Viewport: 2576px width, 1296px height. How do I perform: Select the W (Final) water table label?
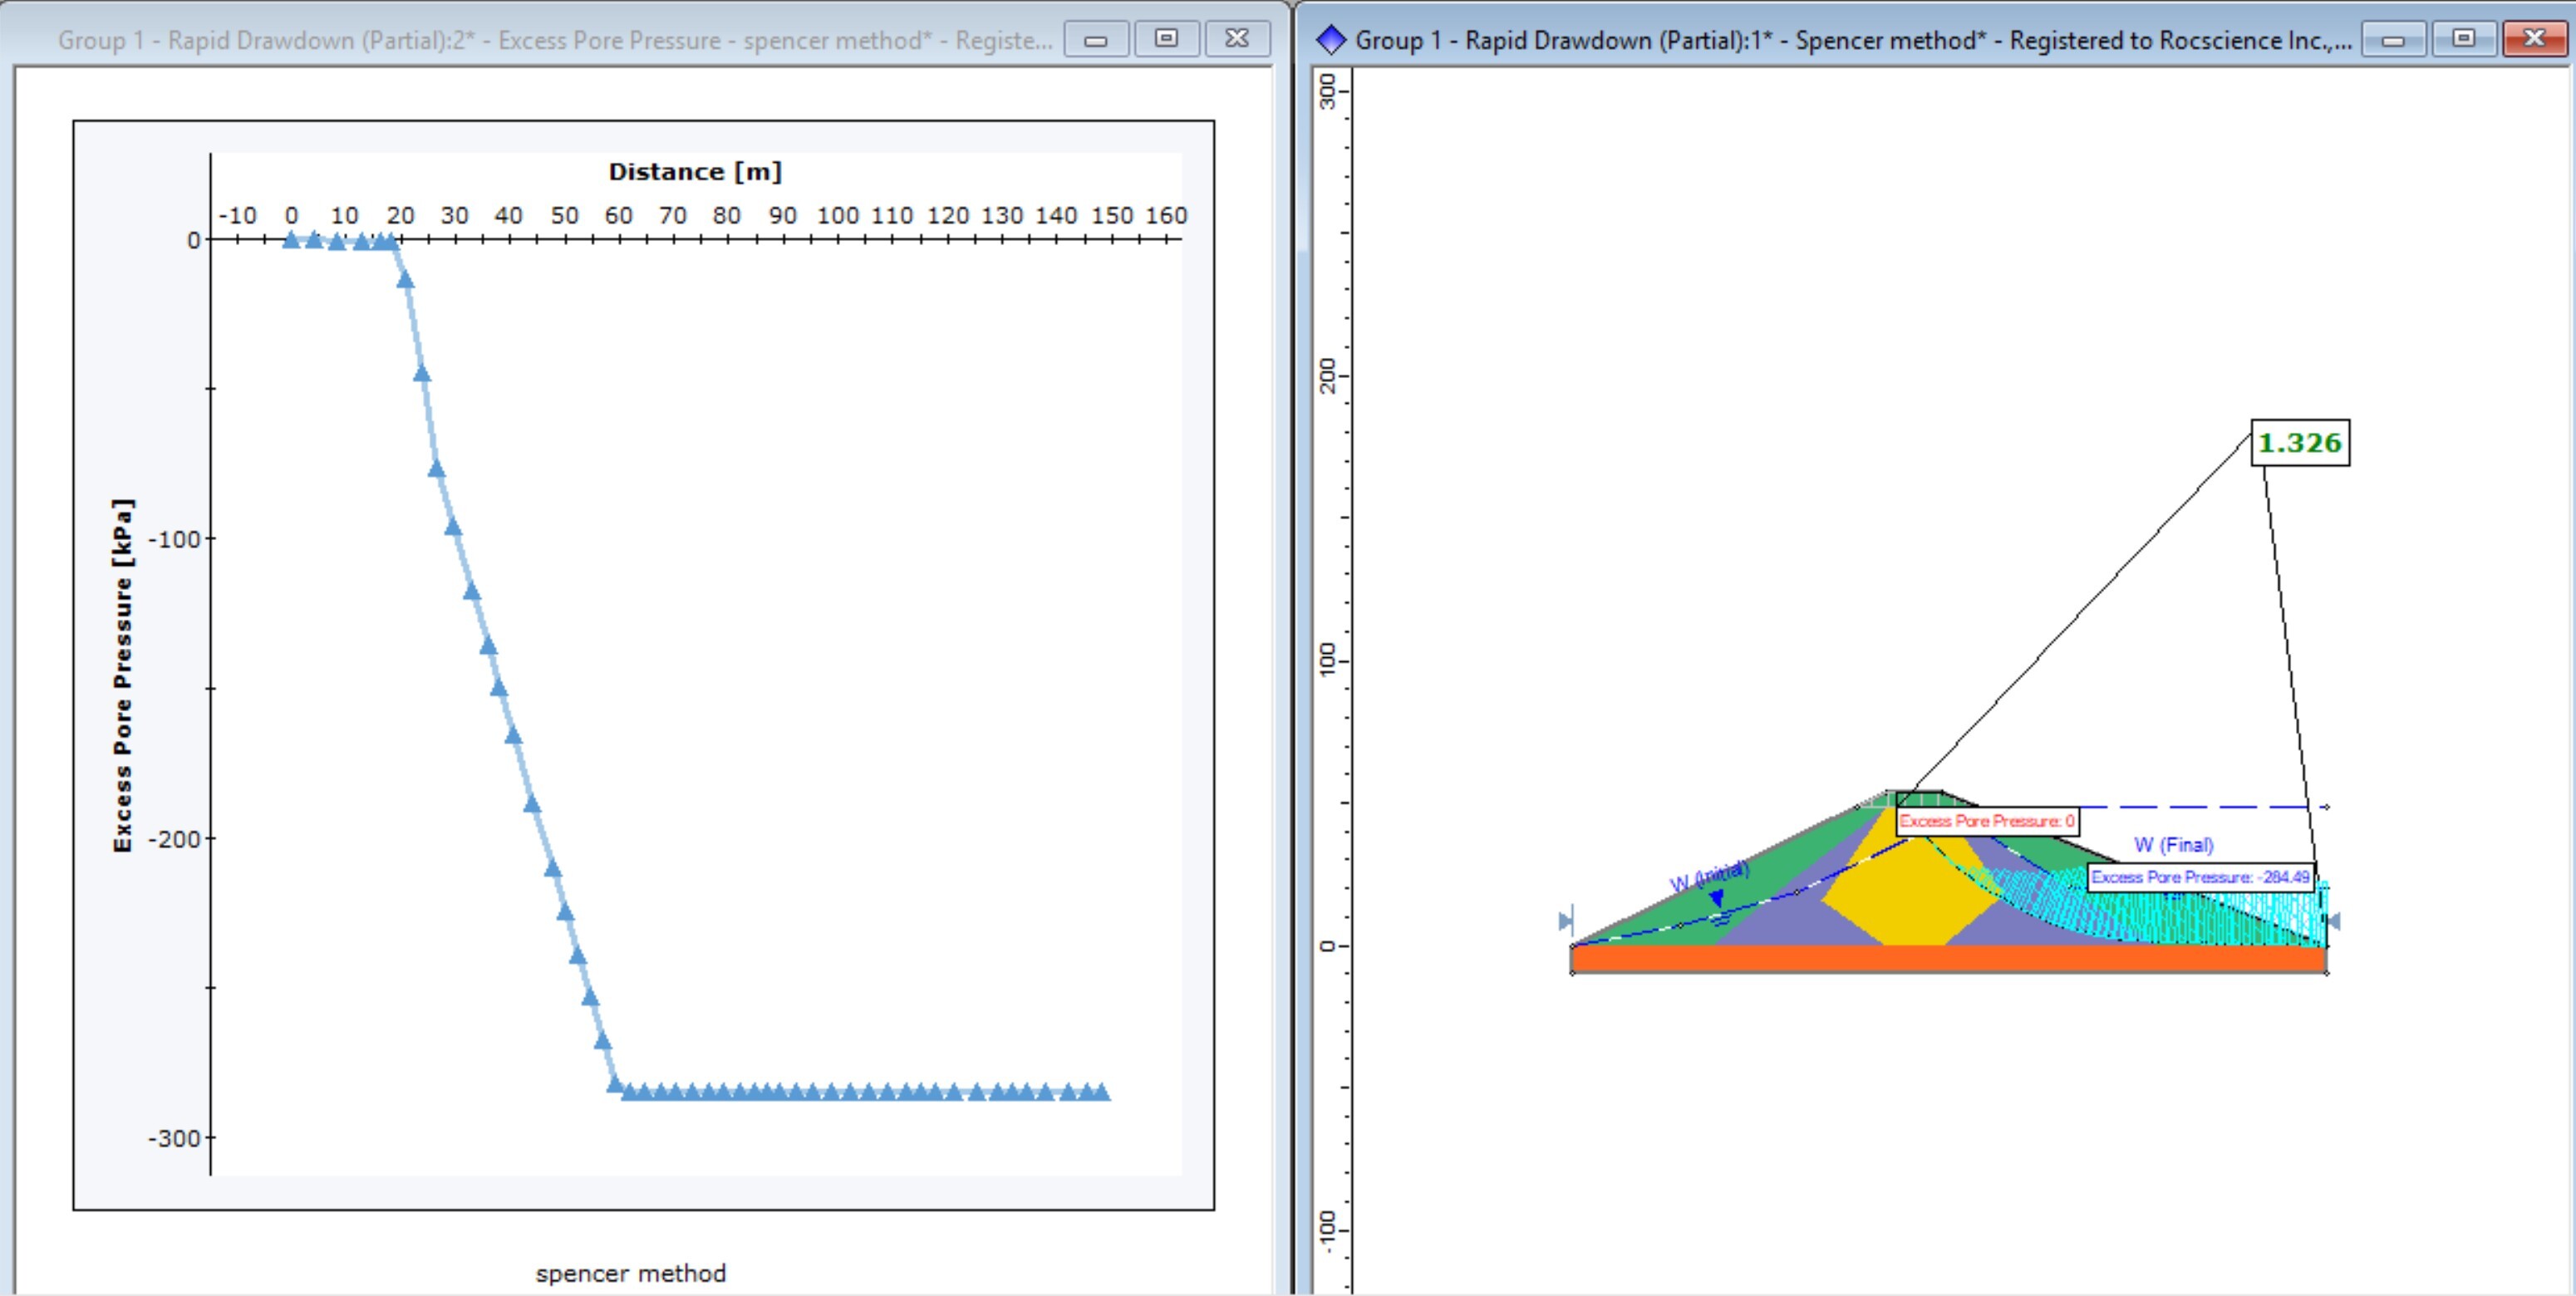(x=2171, y=844)
